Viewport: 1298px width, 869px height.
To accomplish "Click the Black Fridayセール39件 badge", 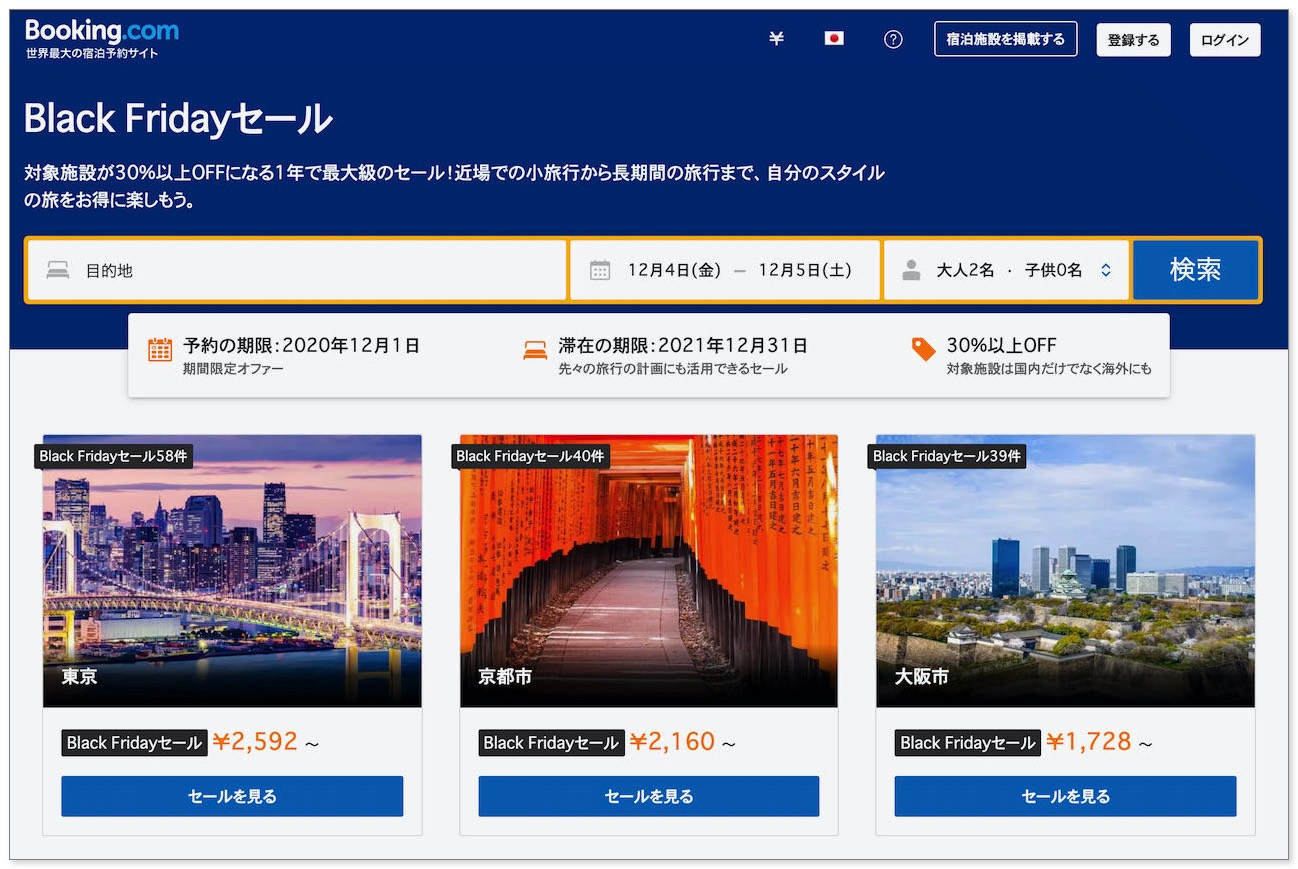I will tap(946, 456).
